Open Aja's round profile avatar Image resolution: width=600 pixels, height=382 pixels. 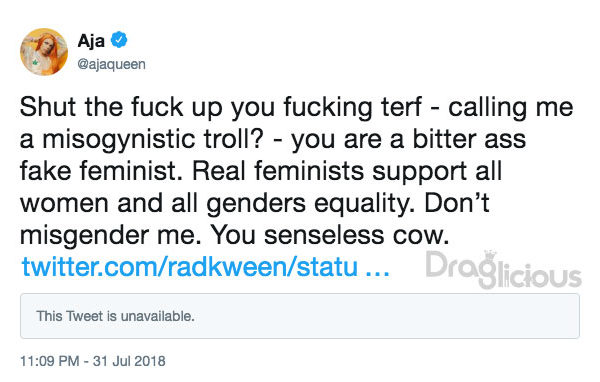coord(44,52)
